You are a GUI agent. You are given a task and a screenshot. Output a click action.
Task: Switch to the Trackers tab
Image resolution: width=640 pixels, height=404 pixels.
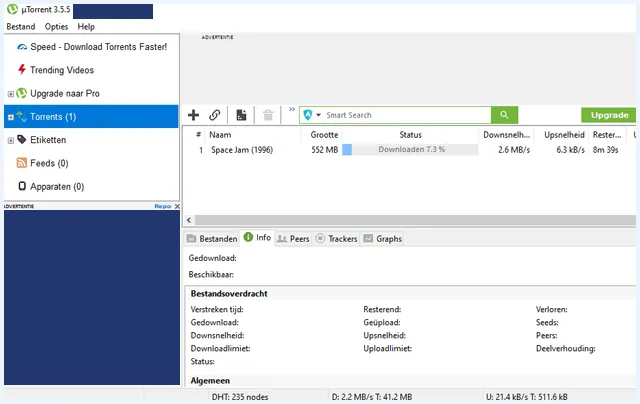[337, 238]
